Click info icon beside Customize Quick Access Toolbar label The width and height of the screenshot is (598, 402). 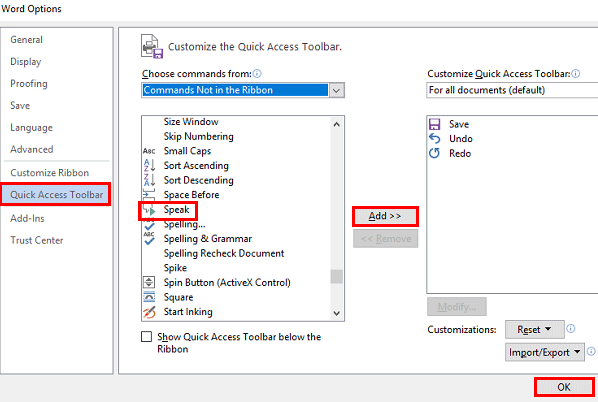(x=576, y=74)
